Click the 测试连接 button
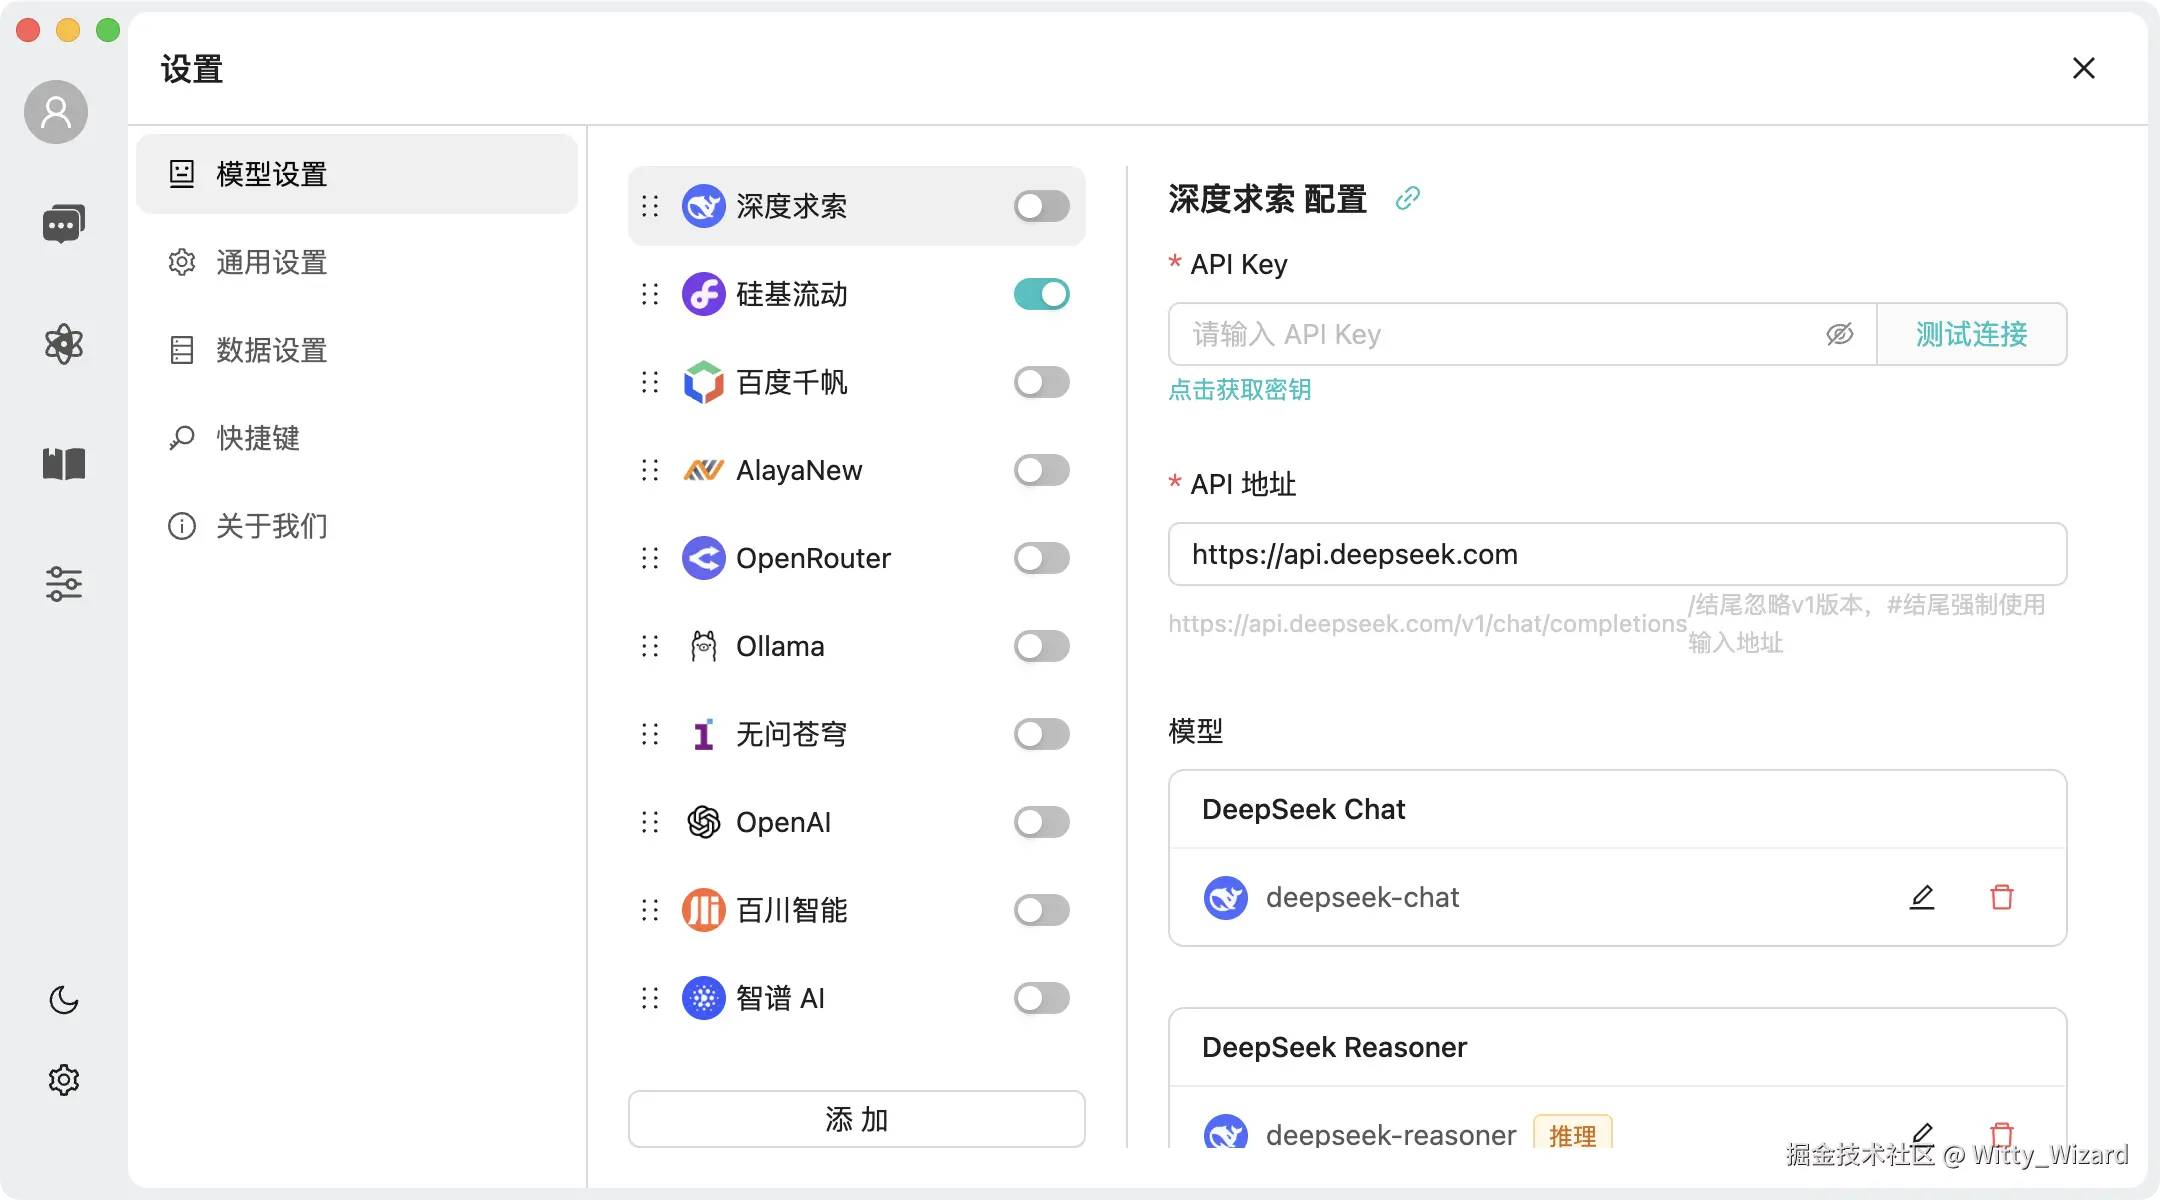2160x1200 pixels. tap(1971, 334)
